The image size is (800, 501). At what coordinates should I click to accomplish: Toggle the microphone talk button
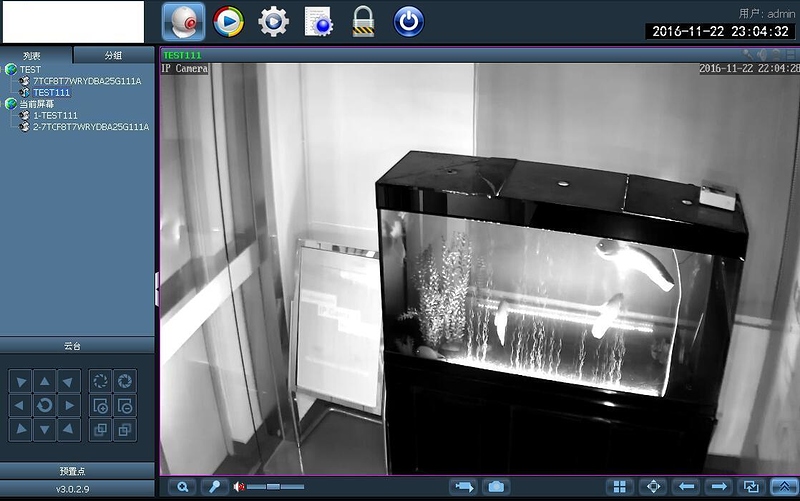point(213,487)
